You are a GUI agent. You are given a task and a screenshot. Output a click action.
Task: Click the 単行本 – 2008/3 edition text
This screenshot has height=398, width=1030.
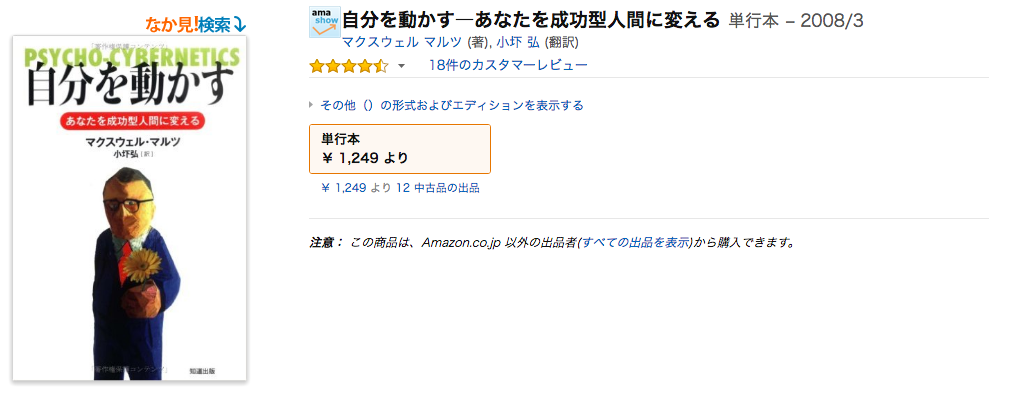796,21
